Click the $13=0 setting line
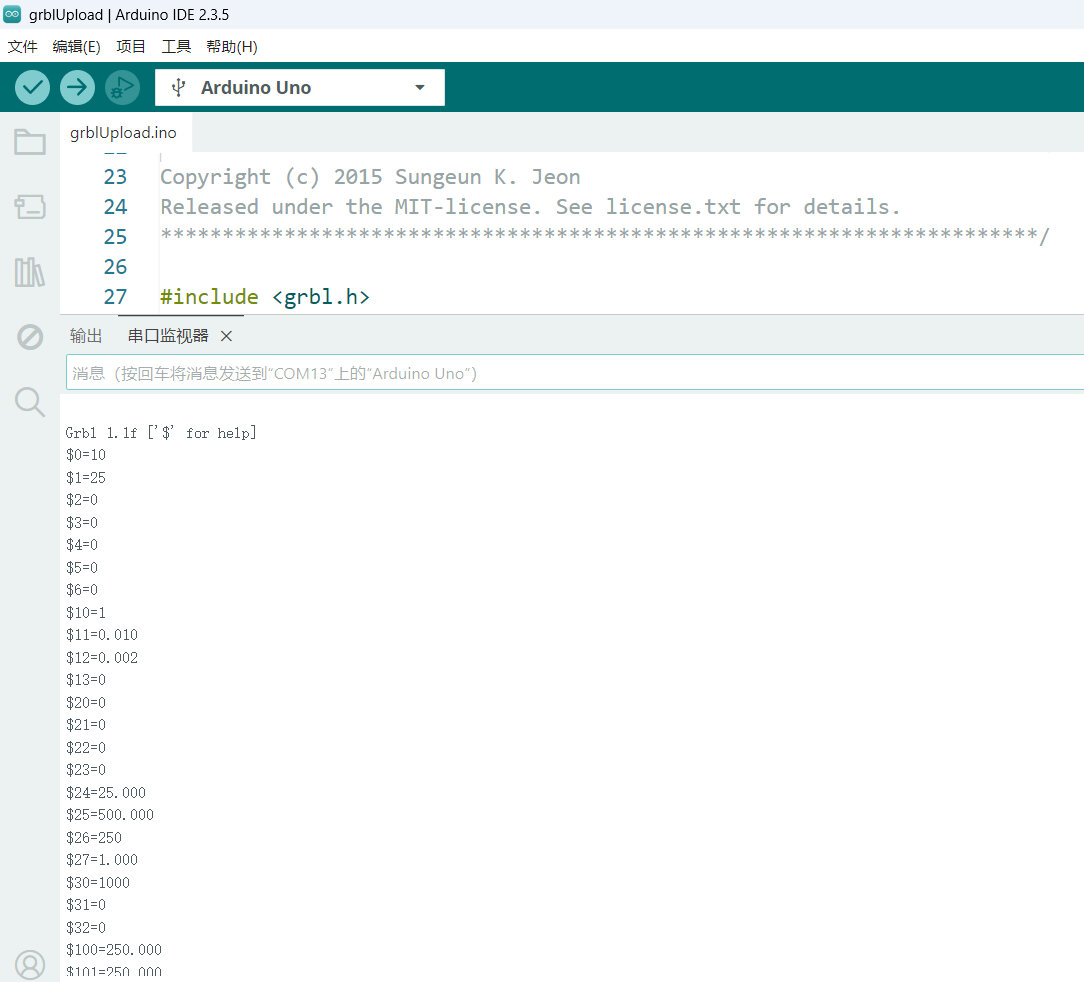The height and width of the screenshot is (982, 1084). point(86,680)
